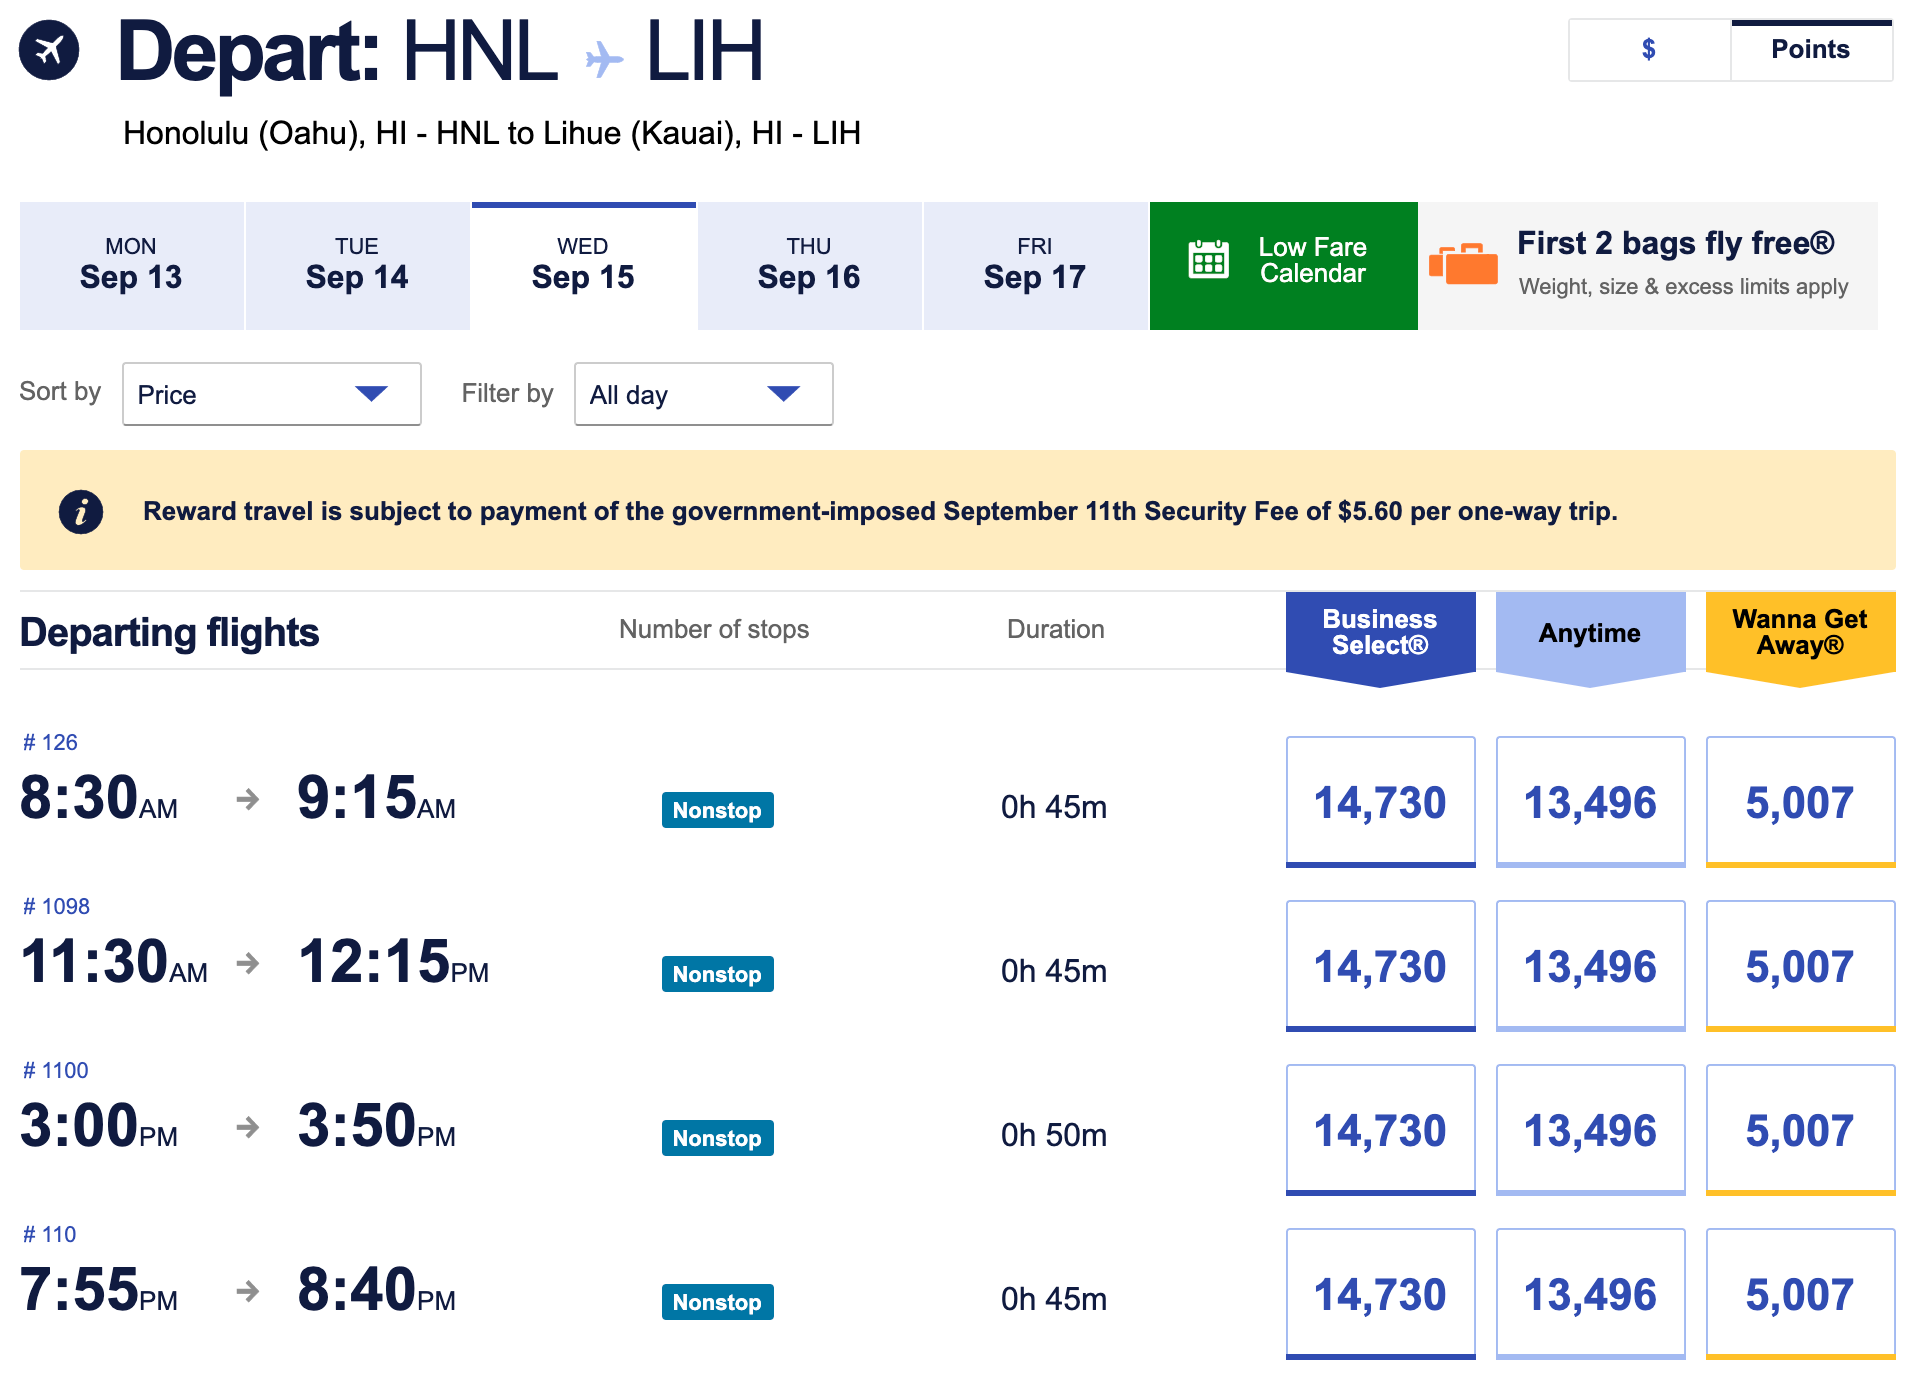Pick 14,730 Business Select fare for flight 1098
Screen dimensions: 1914x1376
[1380, 966]
